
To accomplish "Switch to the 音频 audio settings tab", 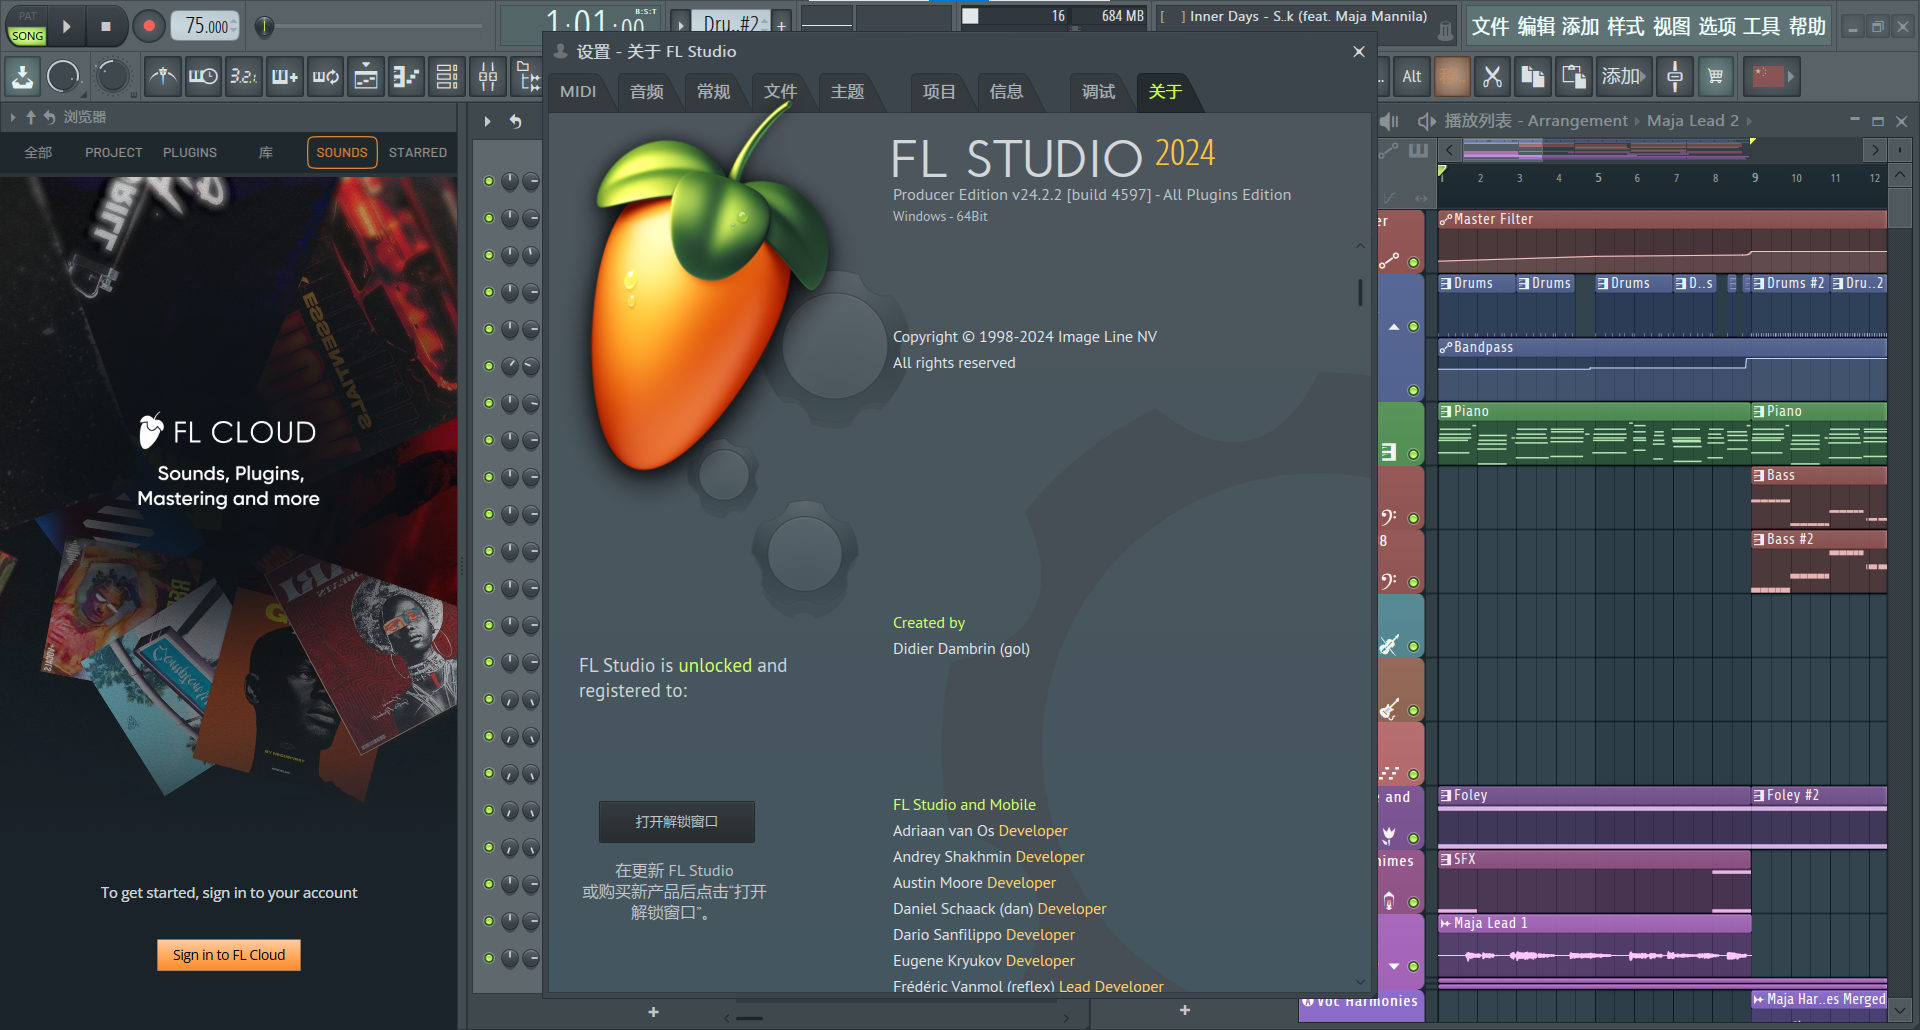I will coord(647,92).
